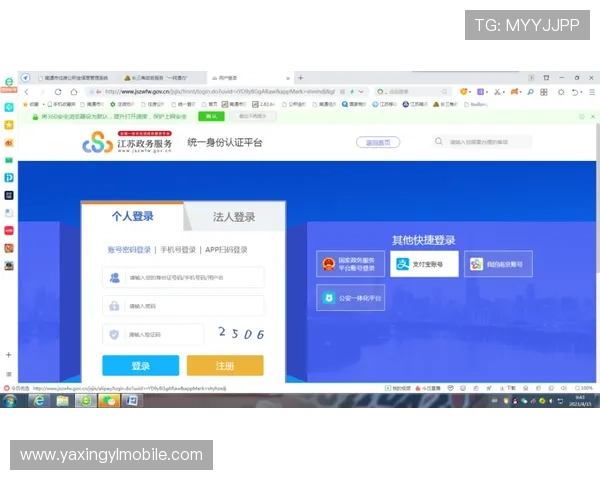Click the 360 browser address bar

[x=220, y=92]
